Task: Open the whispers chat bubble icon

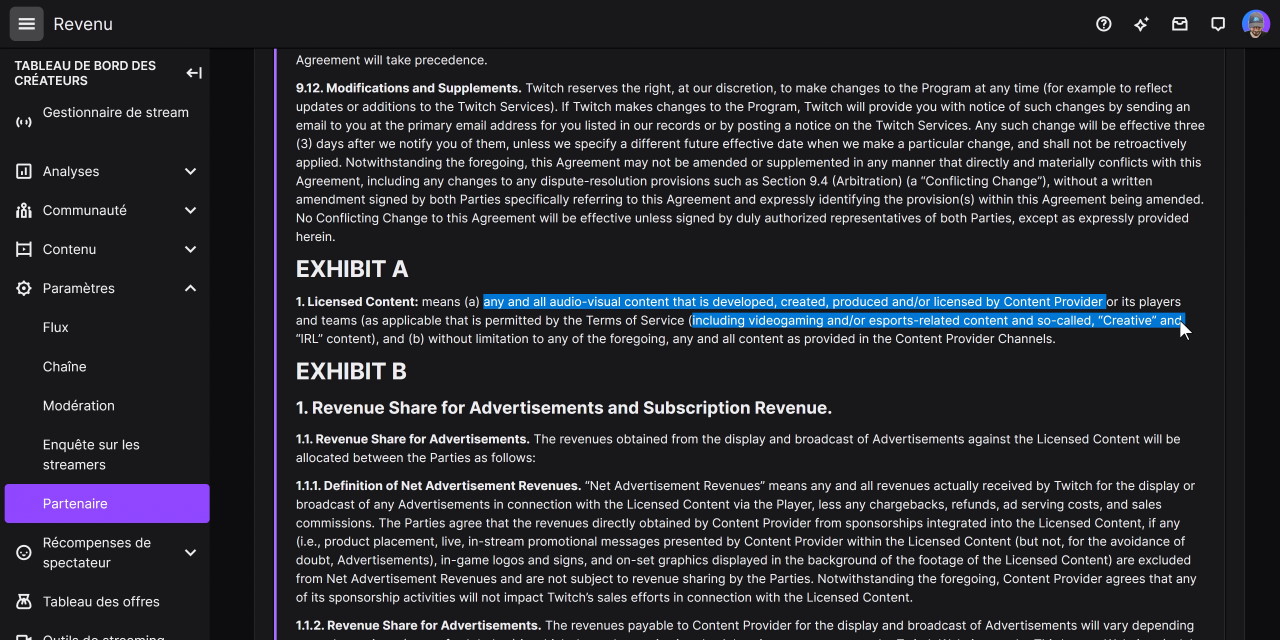Action: [x=1218, y=24]
